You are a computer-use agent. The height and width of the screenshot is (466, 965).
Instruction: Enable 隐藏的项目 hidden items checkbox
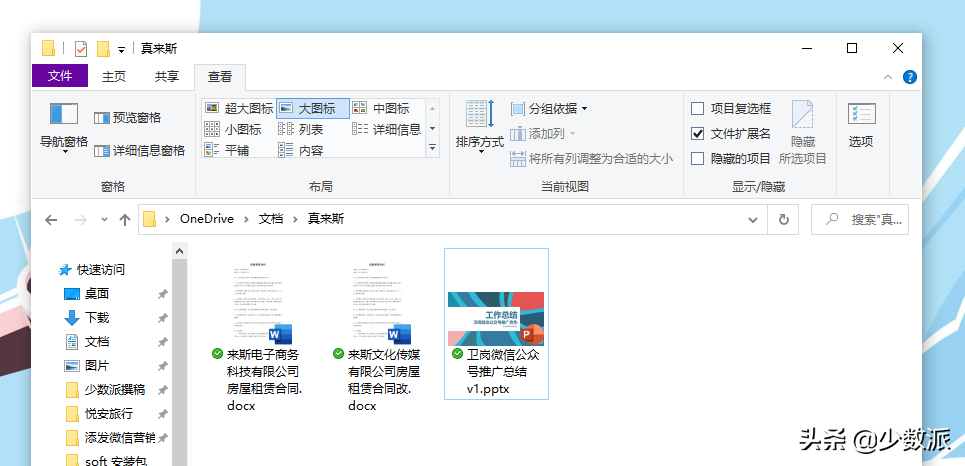(731, 159)
